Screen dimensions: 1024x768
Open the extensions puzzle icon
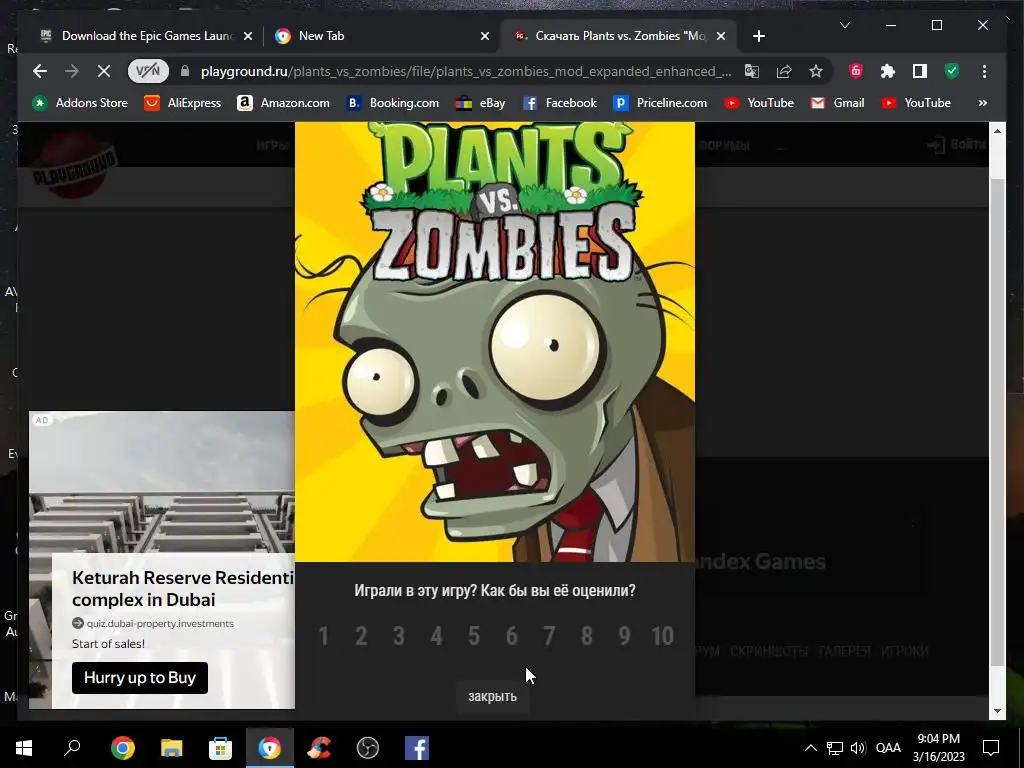coord(888,71)
